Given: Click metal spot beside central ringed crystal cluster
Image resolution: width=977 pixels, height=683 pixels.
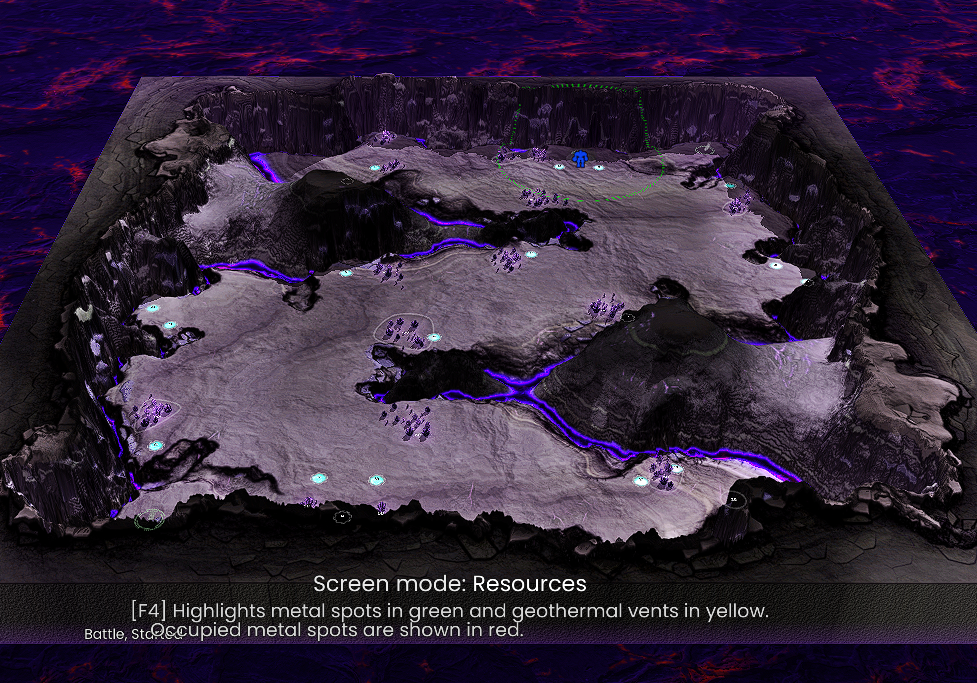Looking at the screenshot, I should [434, 338].
